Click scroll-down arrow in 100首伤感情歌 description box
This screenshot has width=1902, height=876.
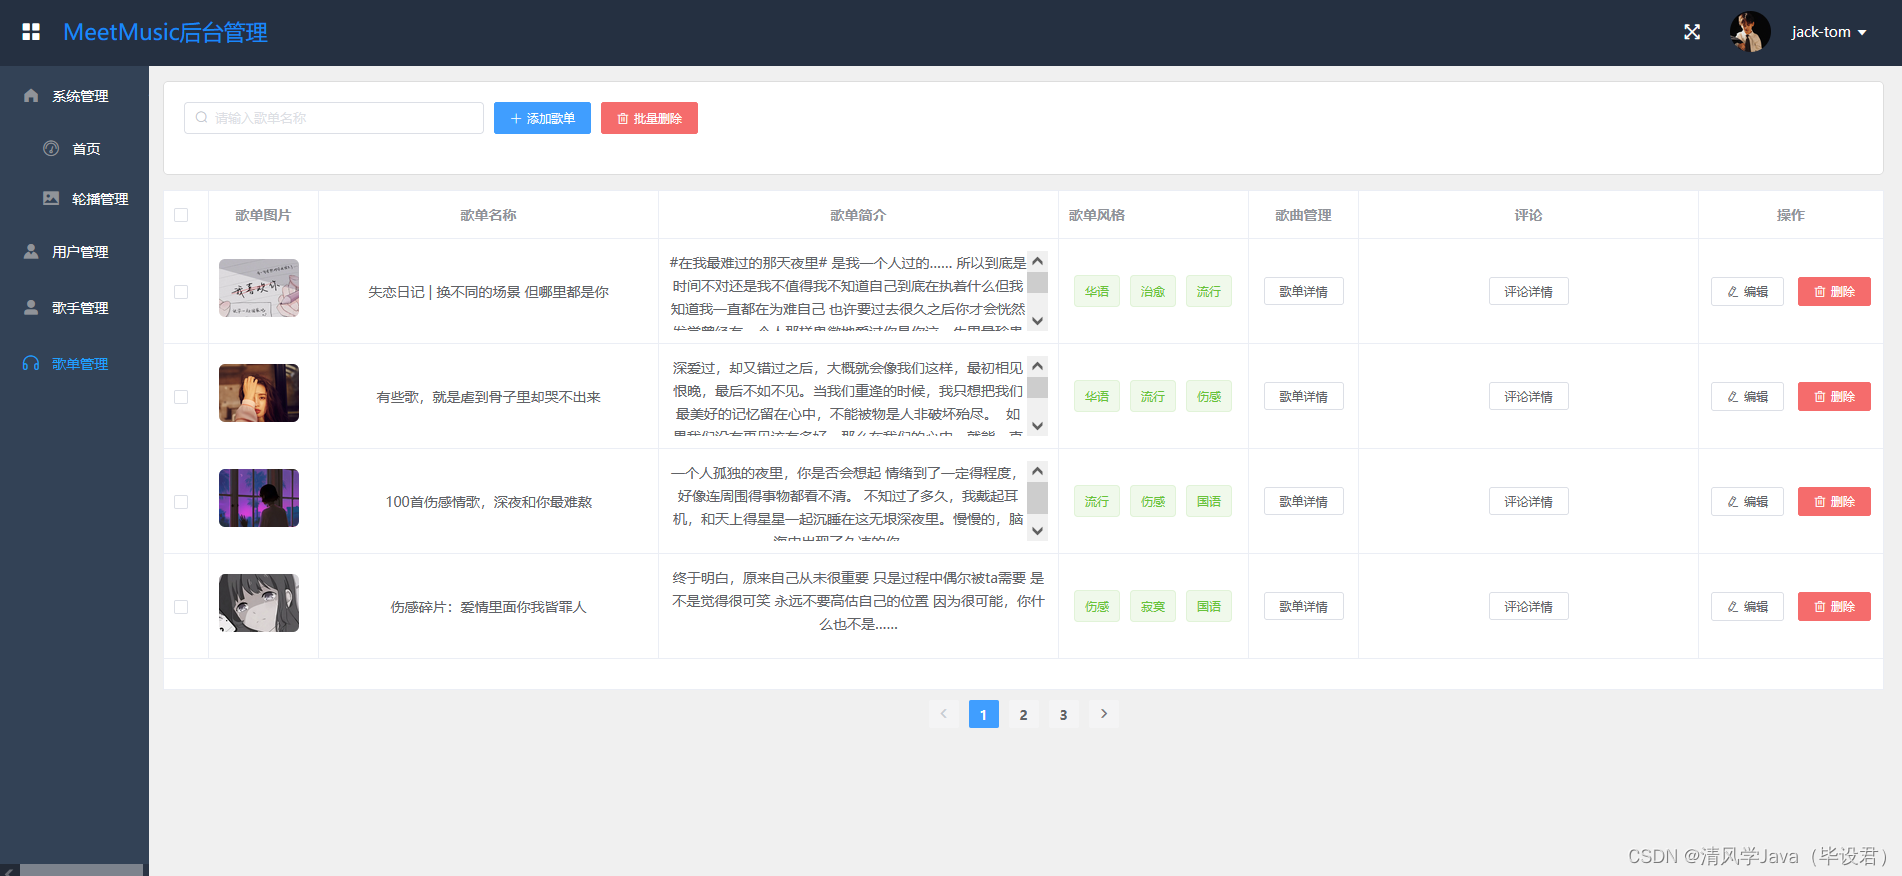point(1038,531)
